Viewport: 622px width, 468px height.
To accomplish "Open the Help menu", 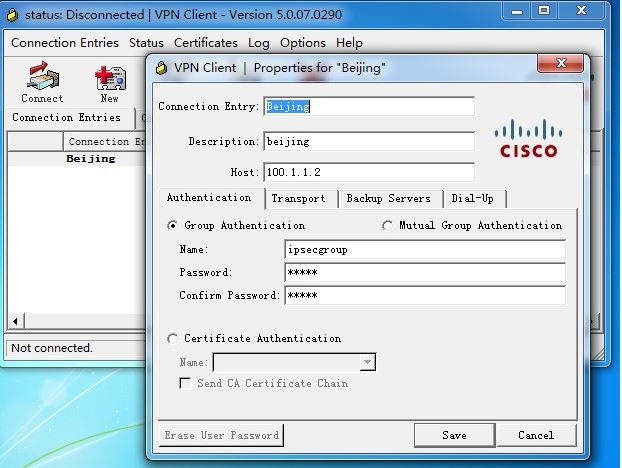I will click(x=349, y=43).
